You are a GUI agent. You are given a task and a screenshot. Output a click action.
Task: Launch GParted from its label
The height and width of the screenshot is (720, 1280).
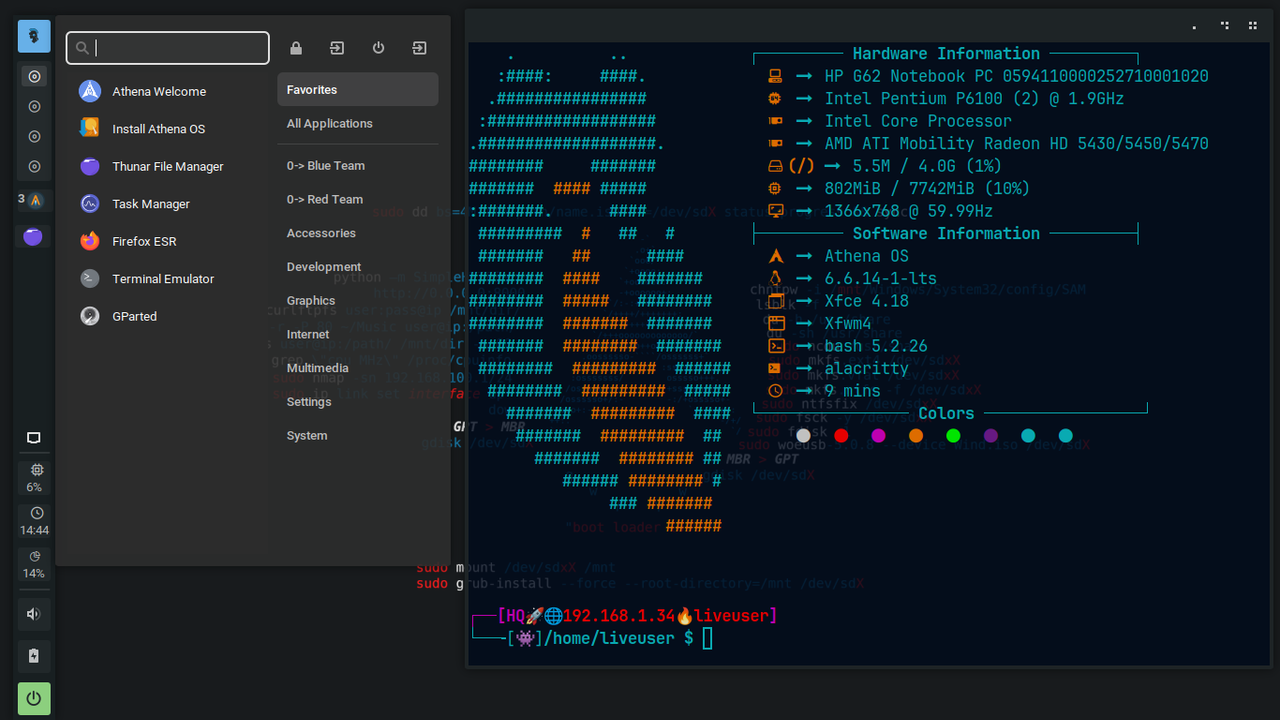click(x=135, y=316)
